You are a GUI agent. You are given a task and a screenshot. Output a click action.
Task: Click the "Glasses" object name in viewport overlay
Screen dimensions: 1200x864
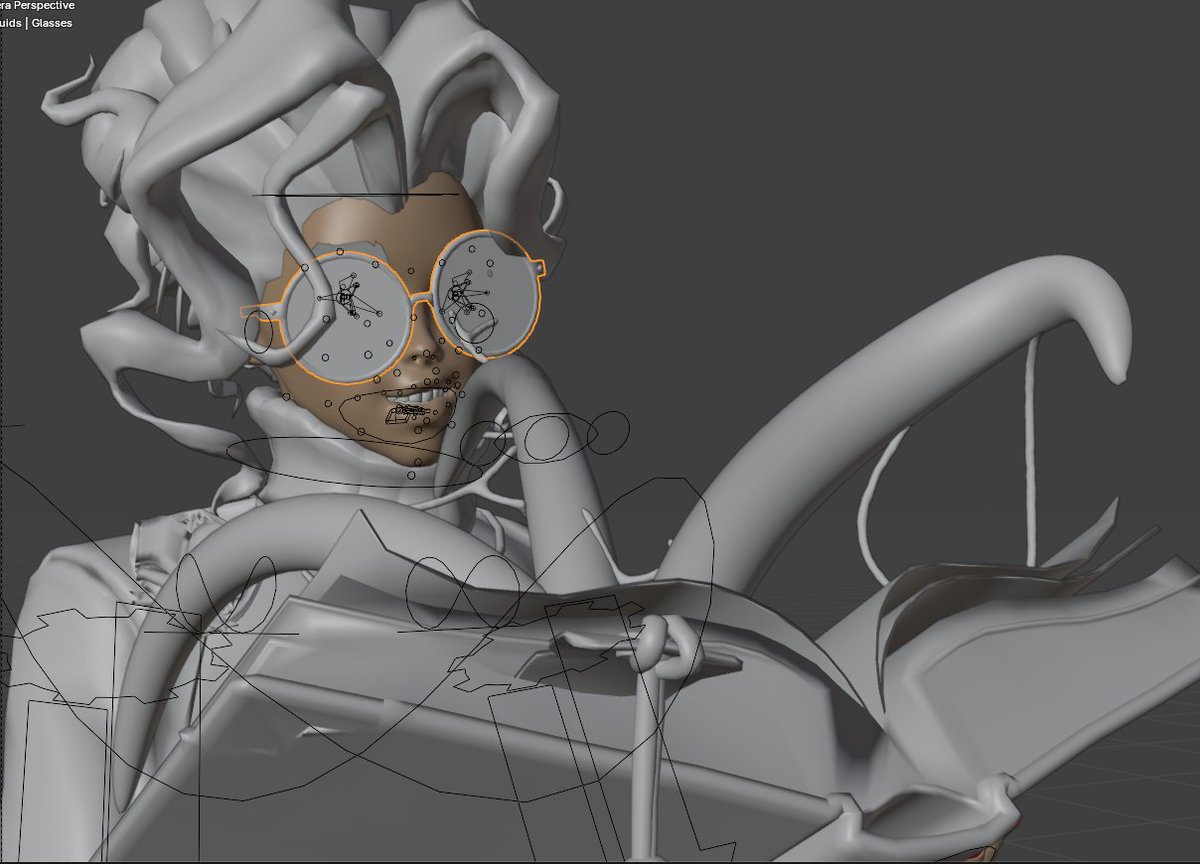click(x=52, y=23)
